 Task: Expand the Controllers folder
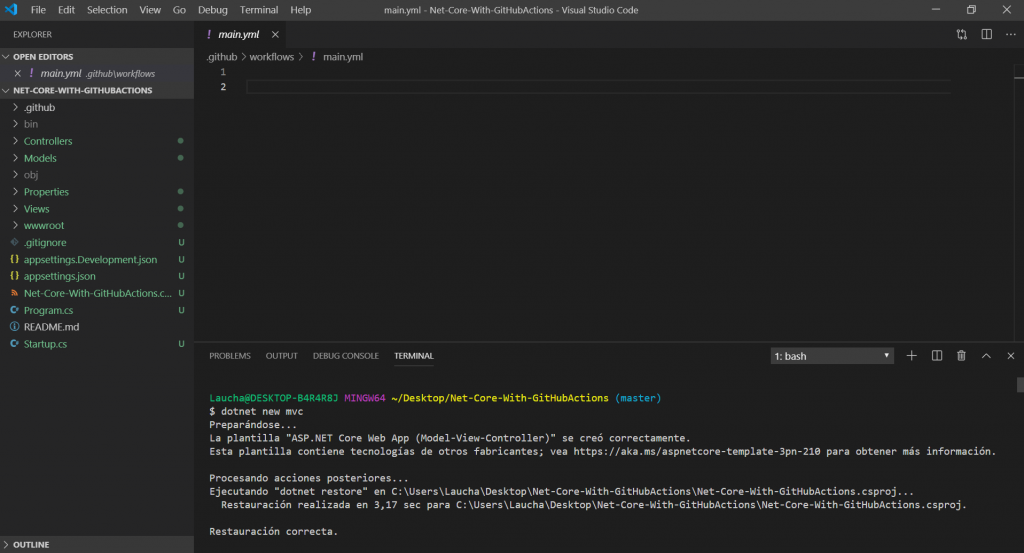point(15,141)
